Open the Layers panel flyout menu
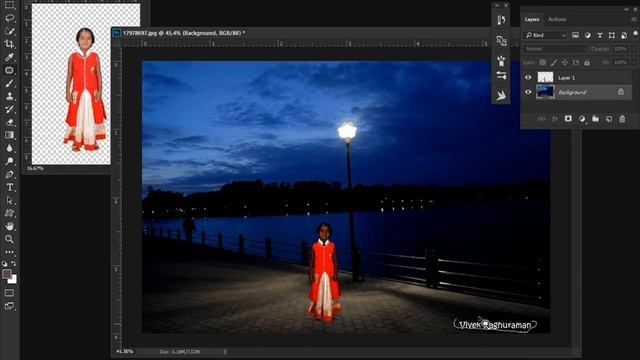The width and height of the screenshot is (640, 360). [634, 19]
